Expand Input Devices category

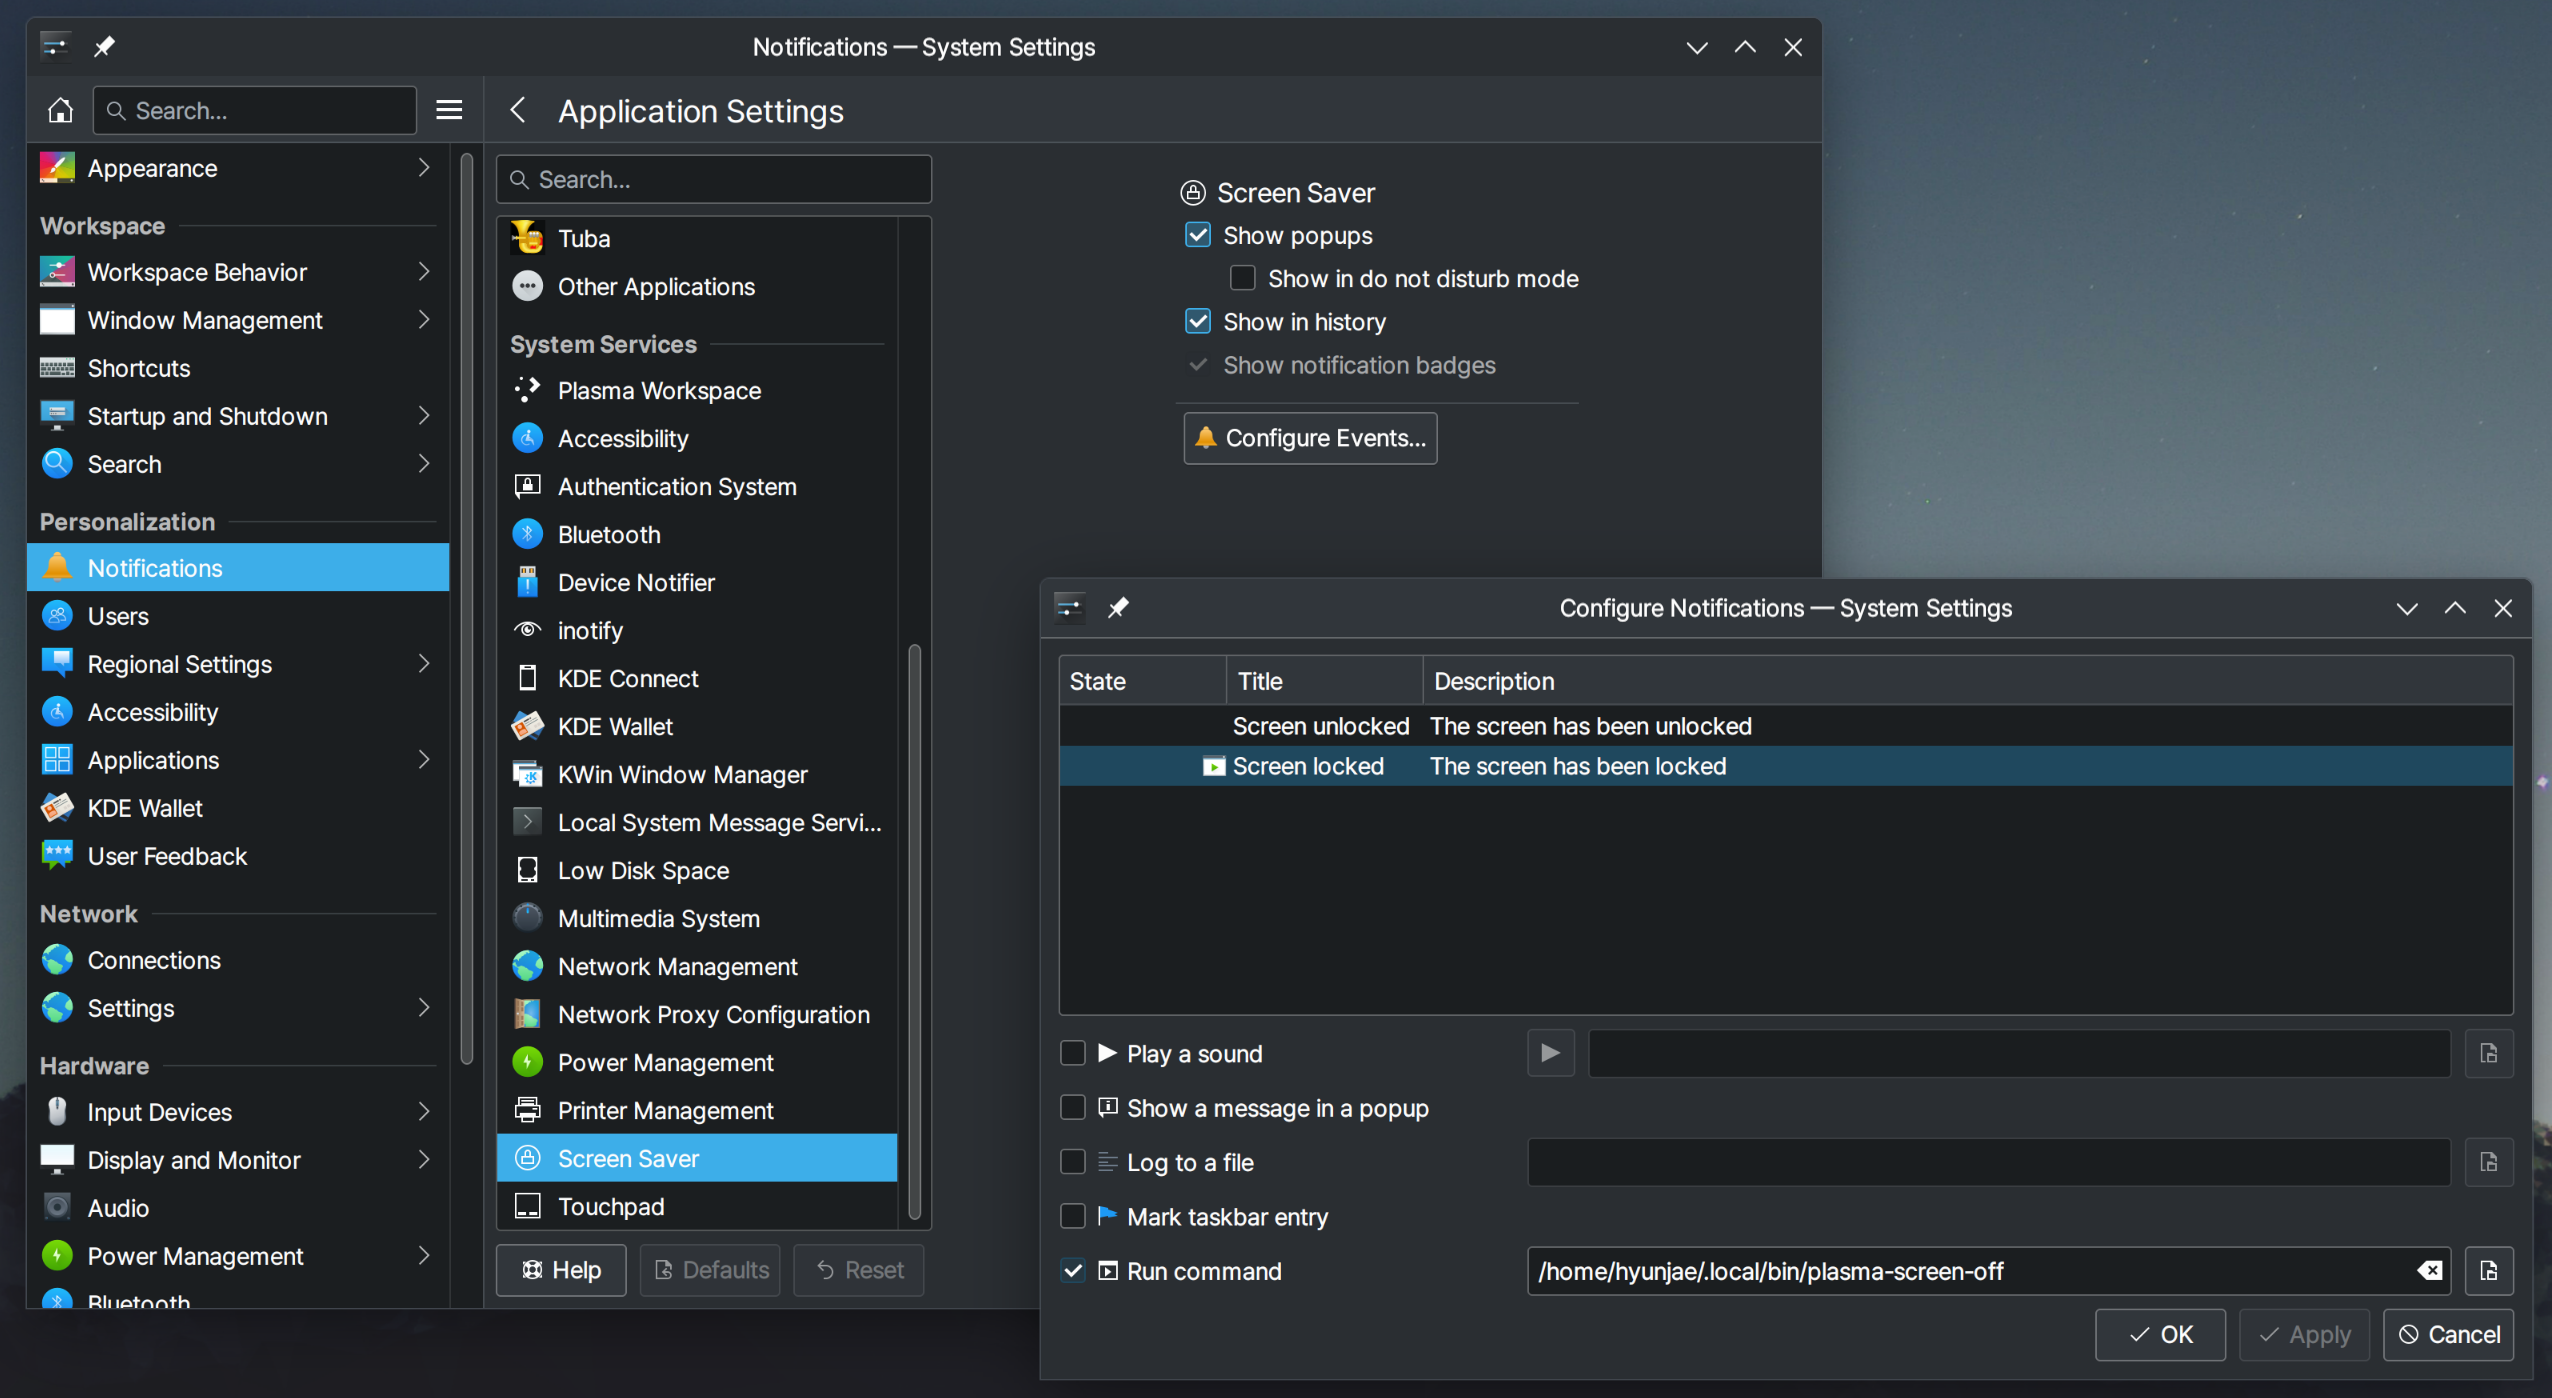[424, 1111]
